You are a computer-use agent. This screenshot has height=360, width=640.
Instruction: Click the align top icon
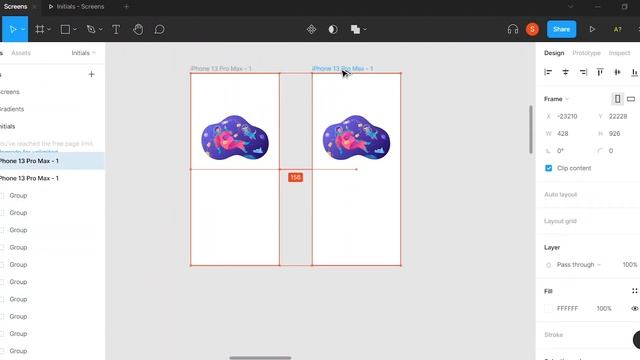pos(600,72)
